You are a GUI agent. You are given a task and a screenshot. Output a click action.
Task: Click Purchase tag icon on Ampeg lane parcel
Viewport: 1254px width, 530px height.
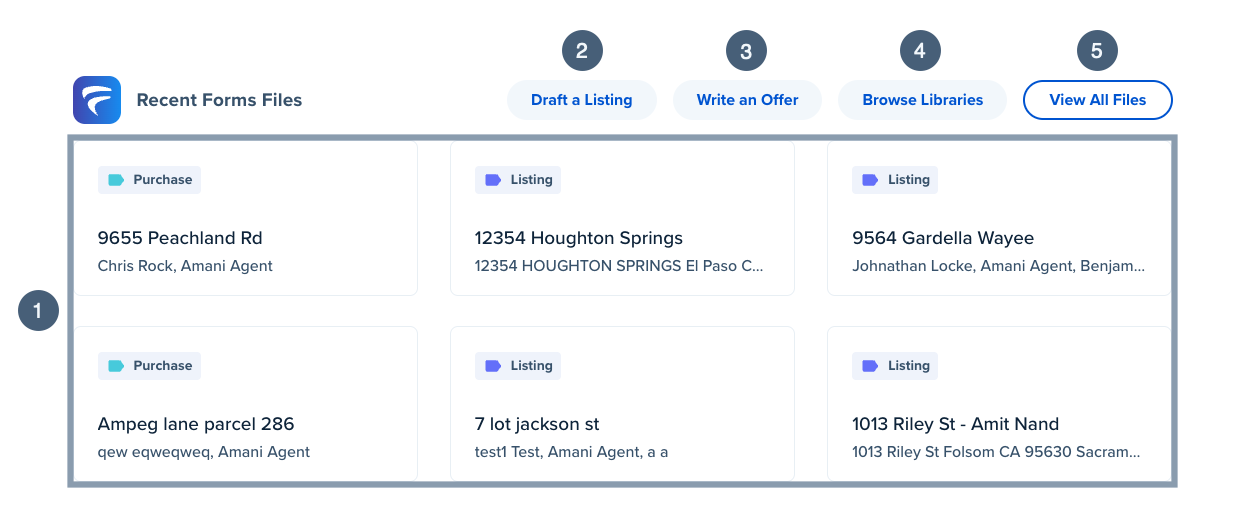point(116,366)
